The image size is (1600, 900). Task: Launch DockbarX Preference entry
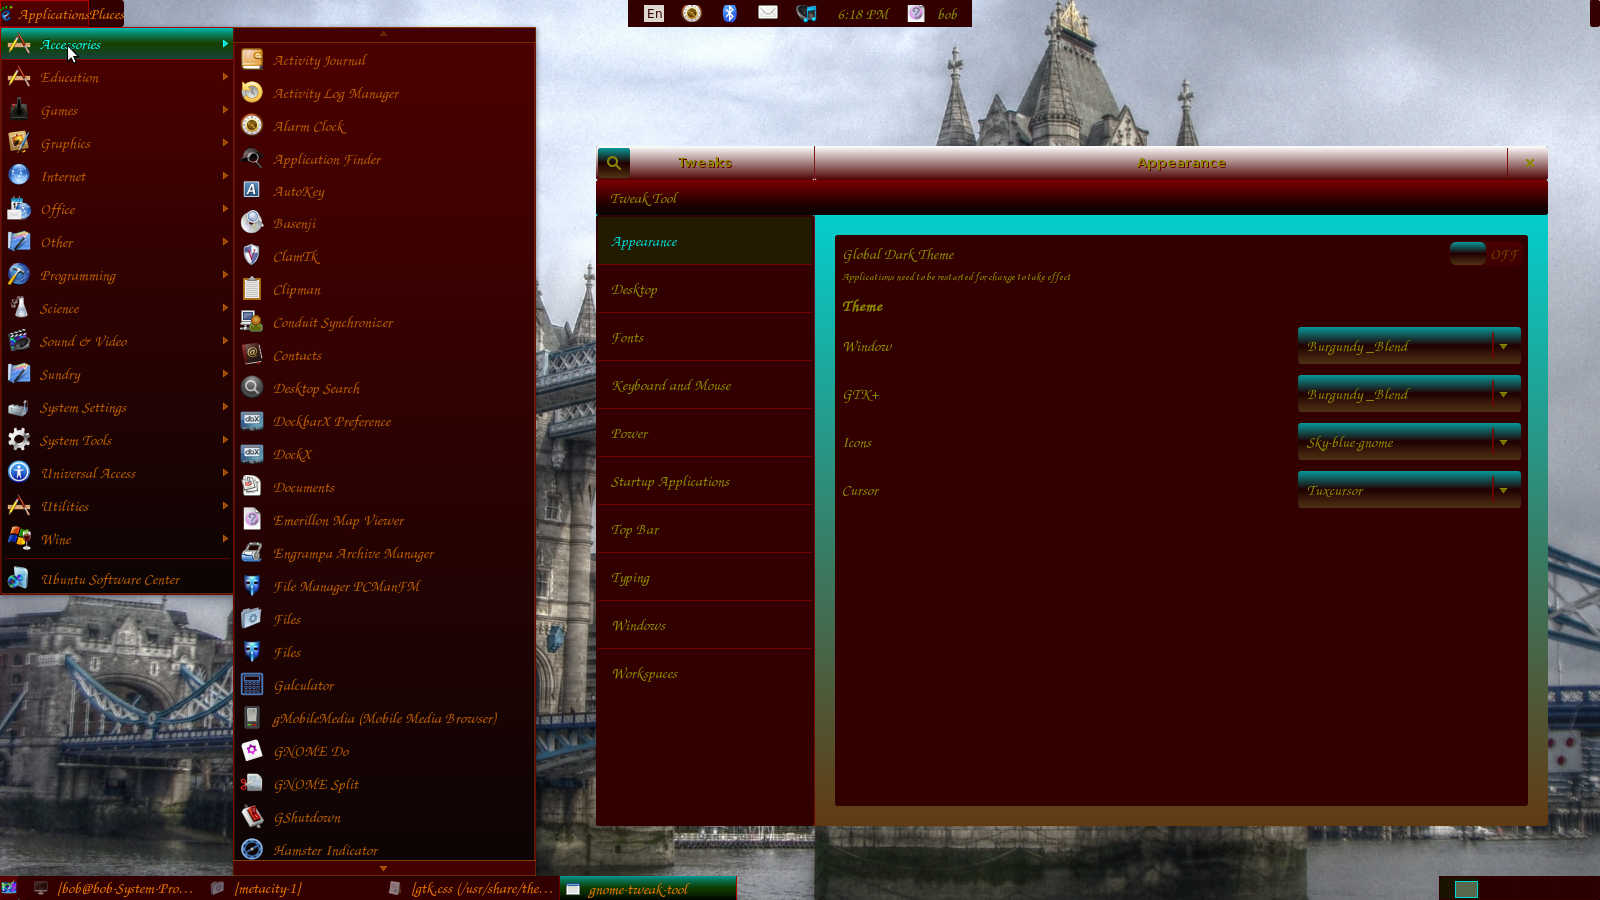click(384, 421)
